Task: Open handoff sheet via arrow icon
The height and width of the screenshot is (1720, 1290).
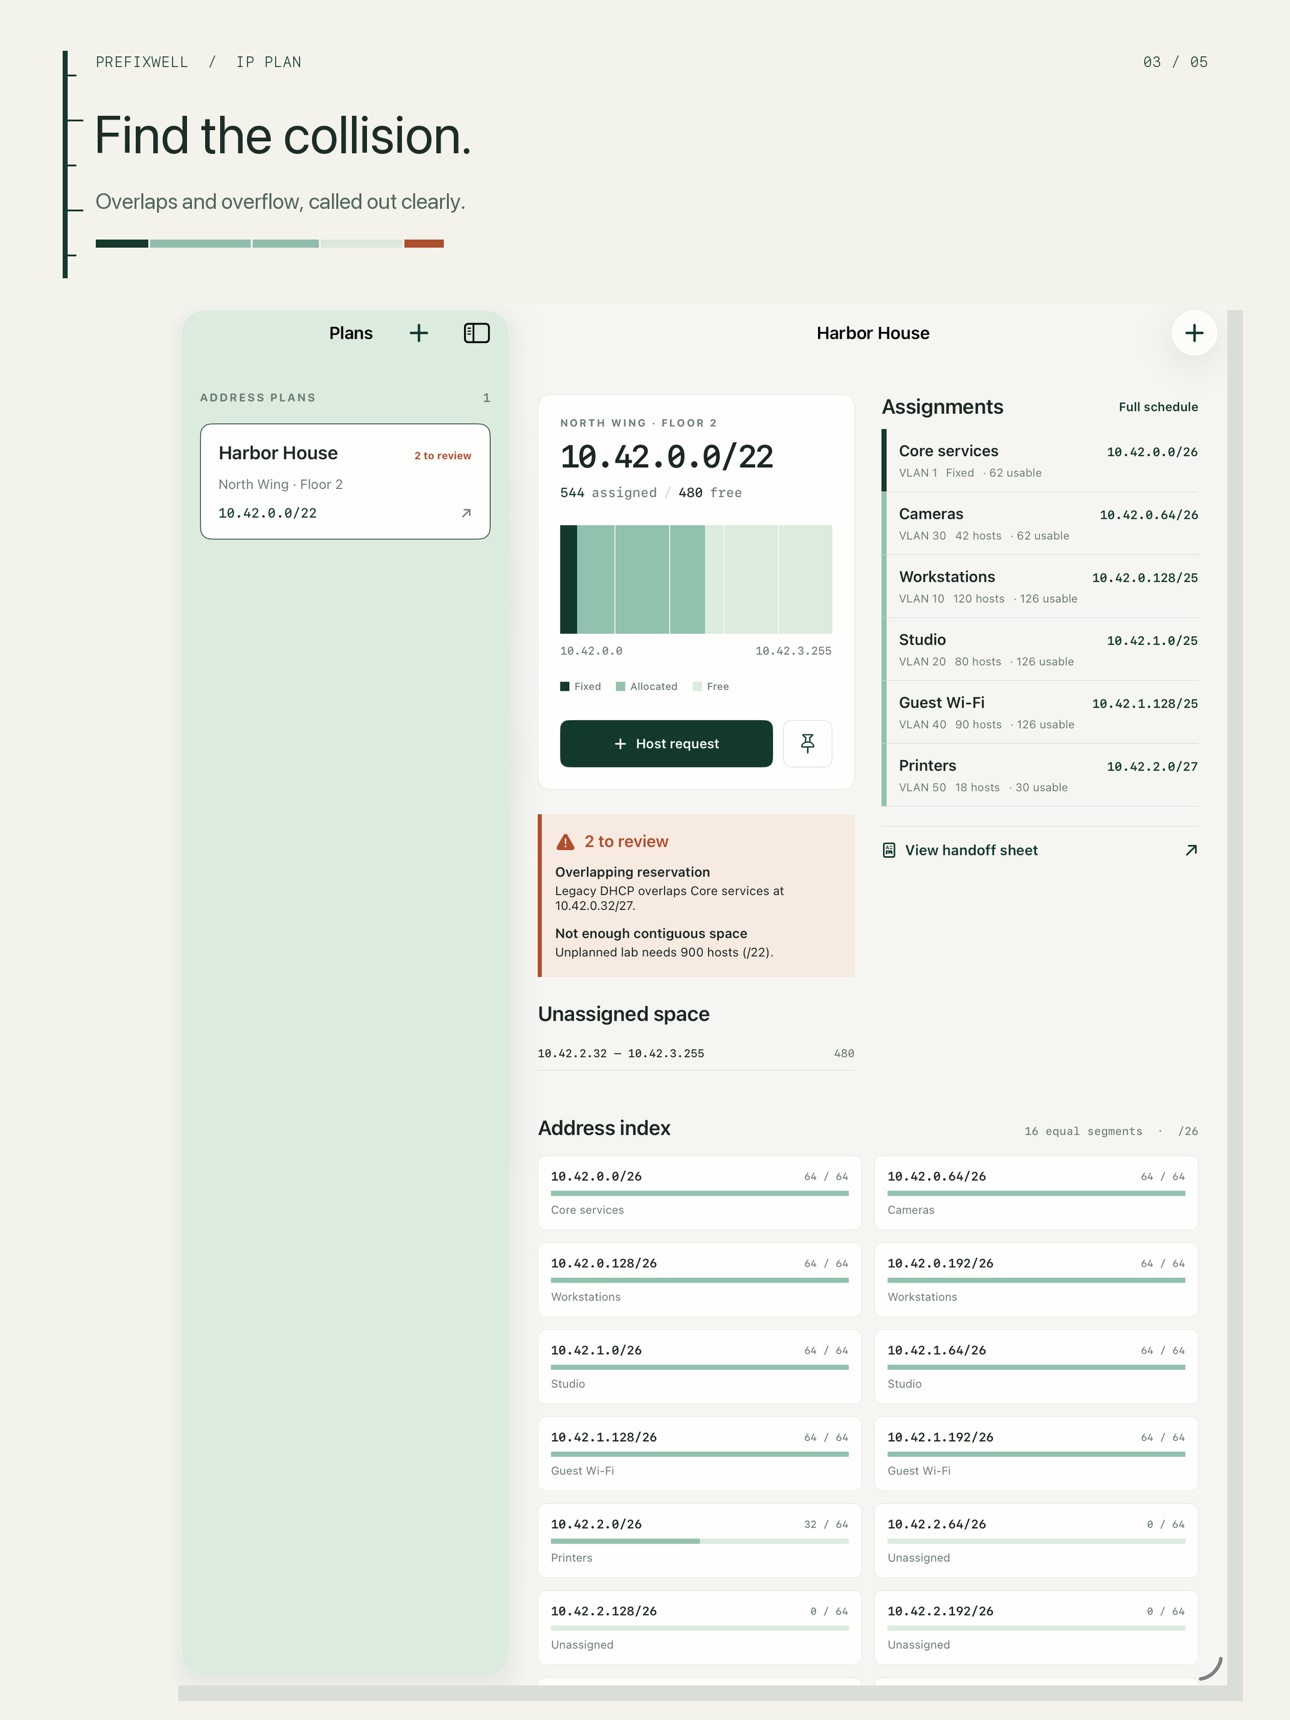Action: click(x=1191, y=850)
